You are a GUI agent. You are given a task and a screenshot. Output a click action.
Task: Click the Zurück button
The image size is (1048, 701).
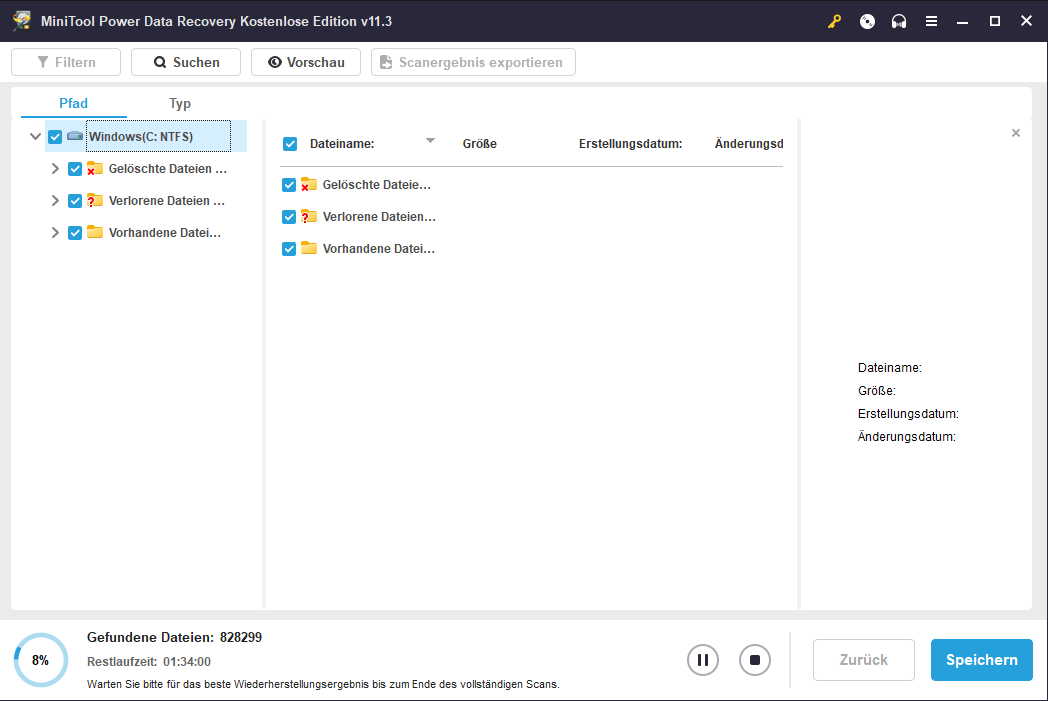864,660
